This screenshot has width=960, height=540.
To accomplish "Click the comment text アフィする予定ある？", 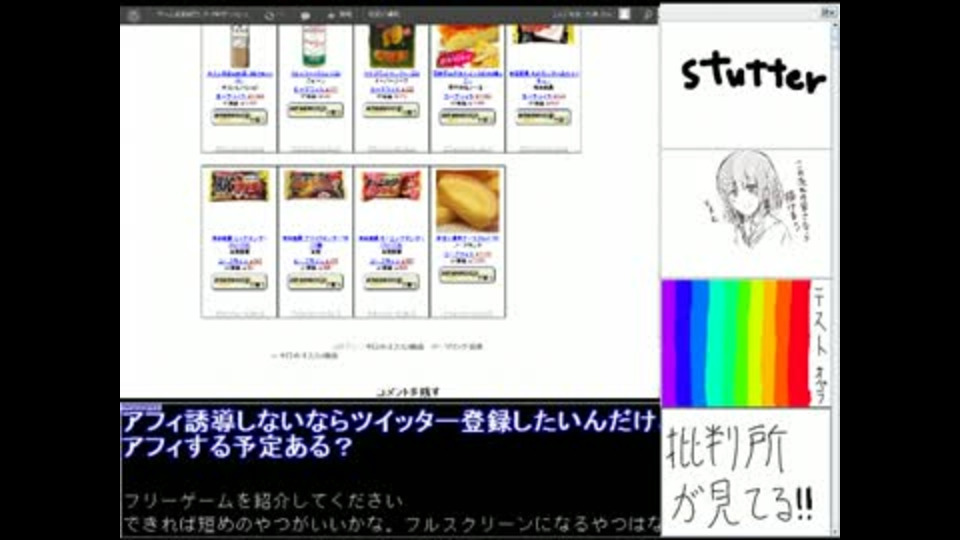I will pyautogui.click(x=238, y=447).
